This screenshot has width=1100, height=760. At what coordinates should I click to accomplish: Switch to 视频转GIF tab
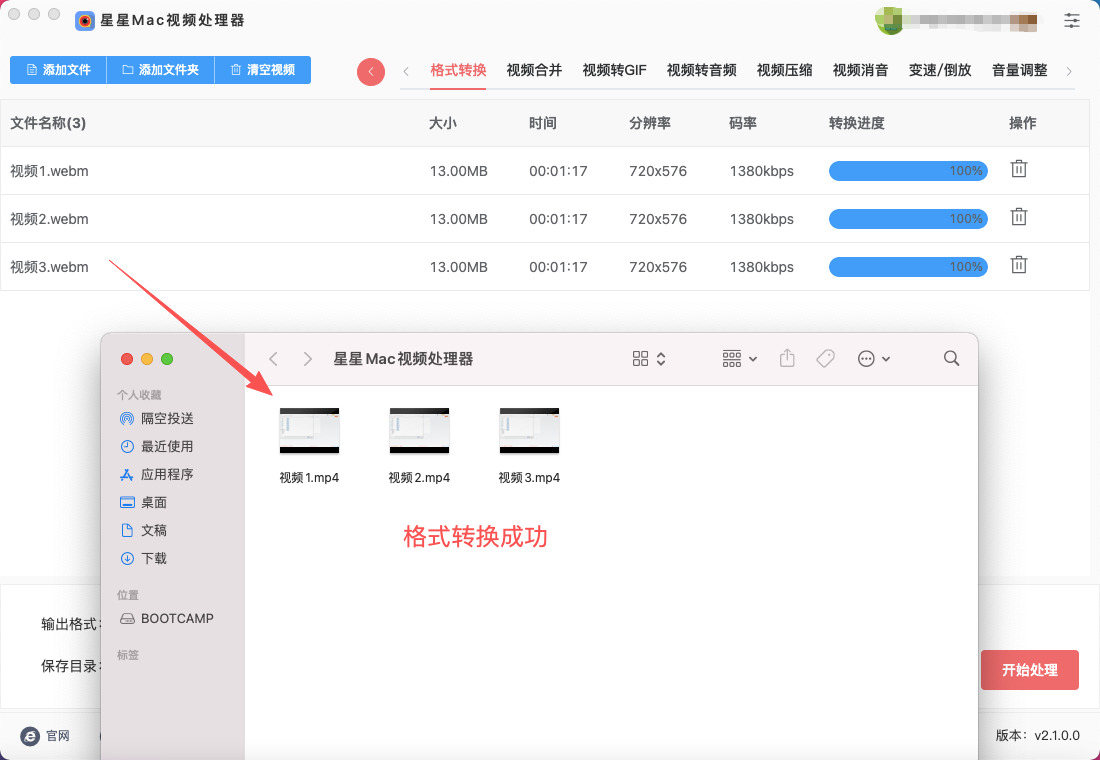(x=615, y=70)
